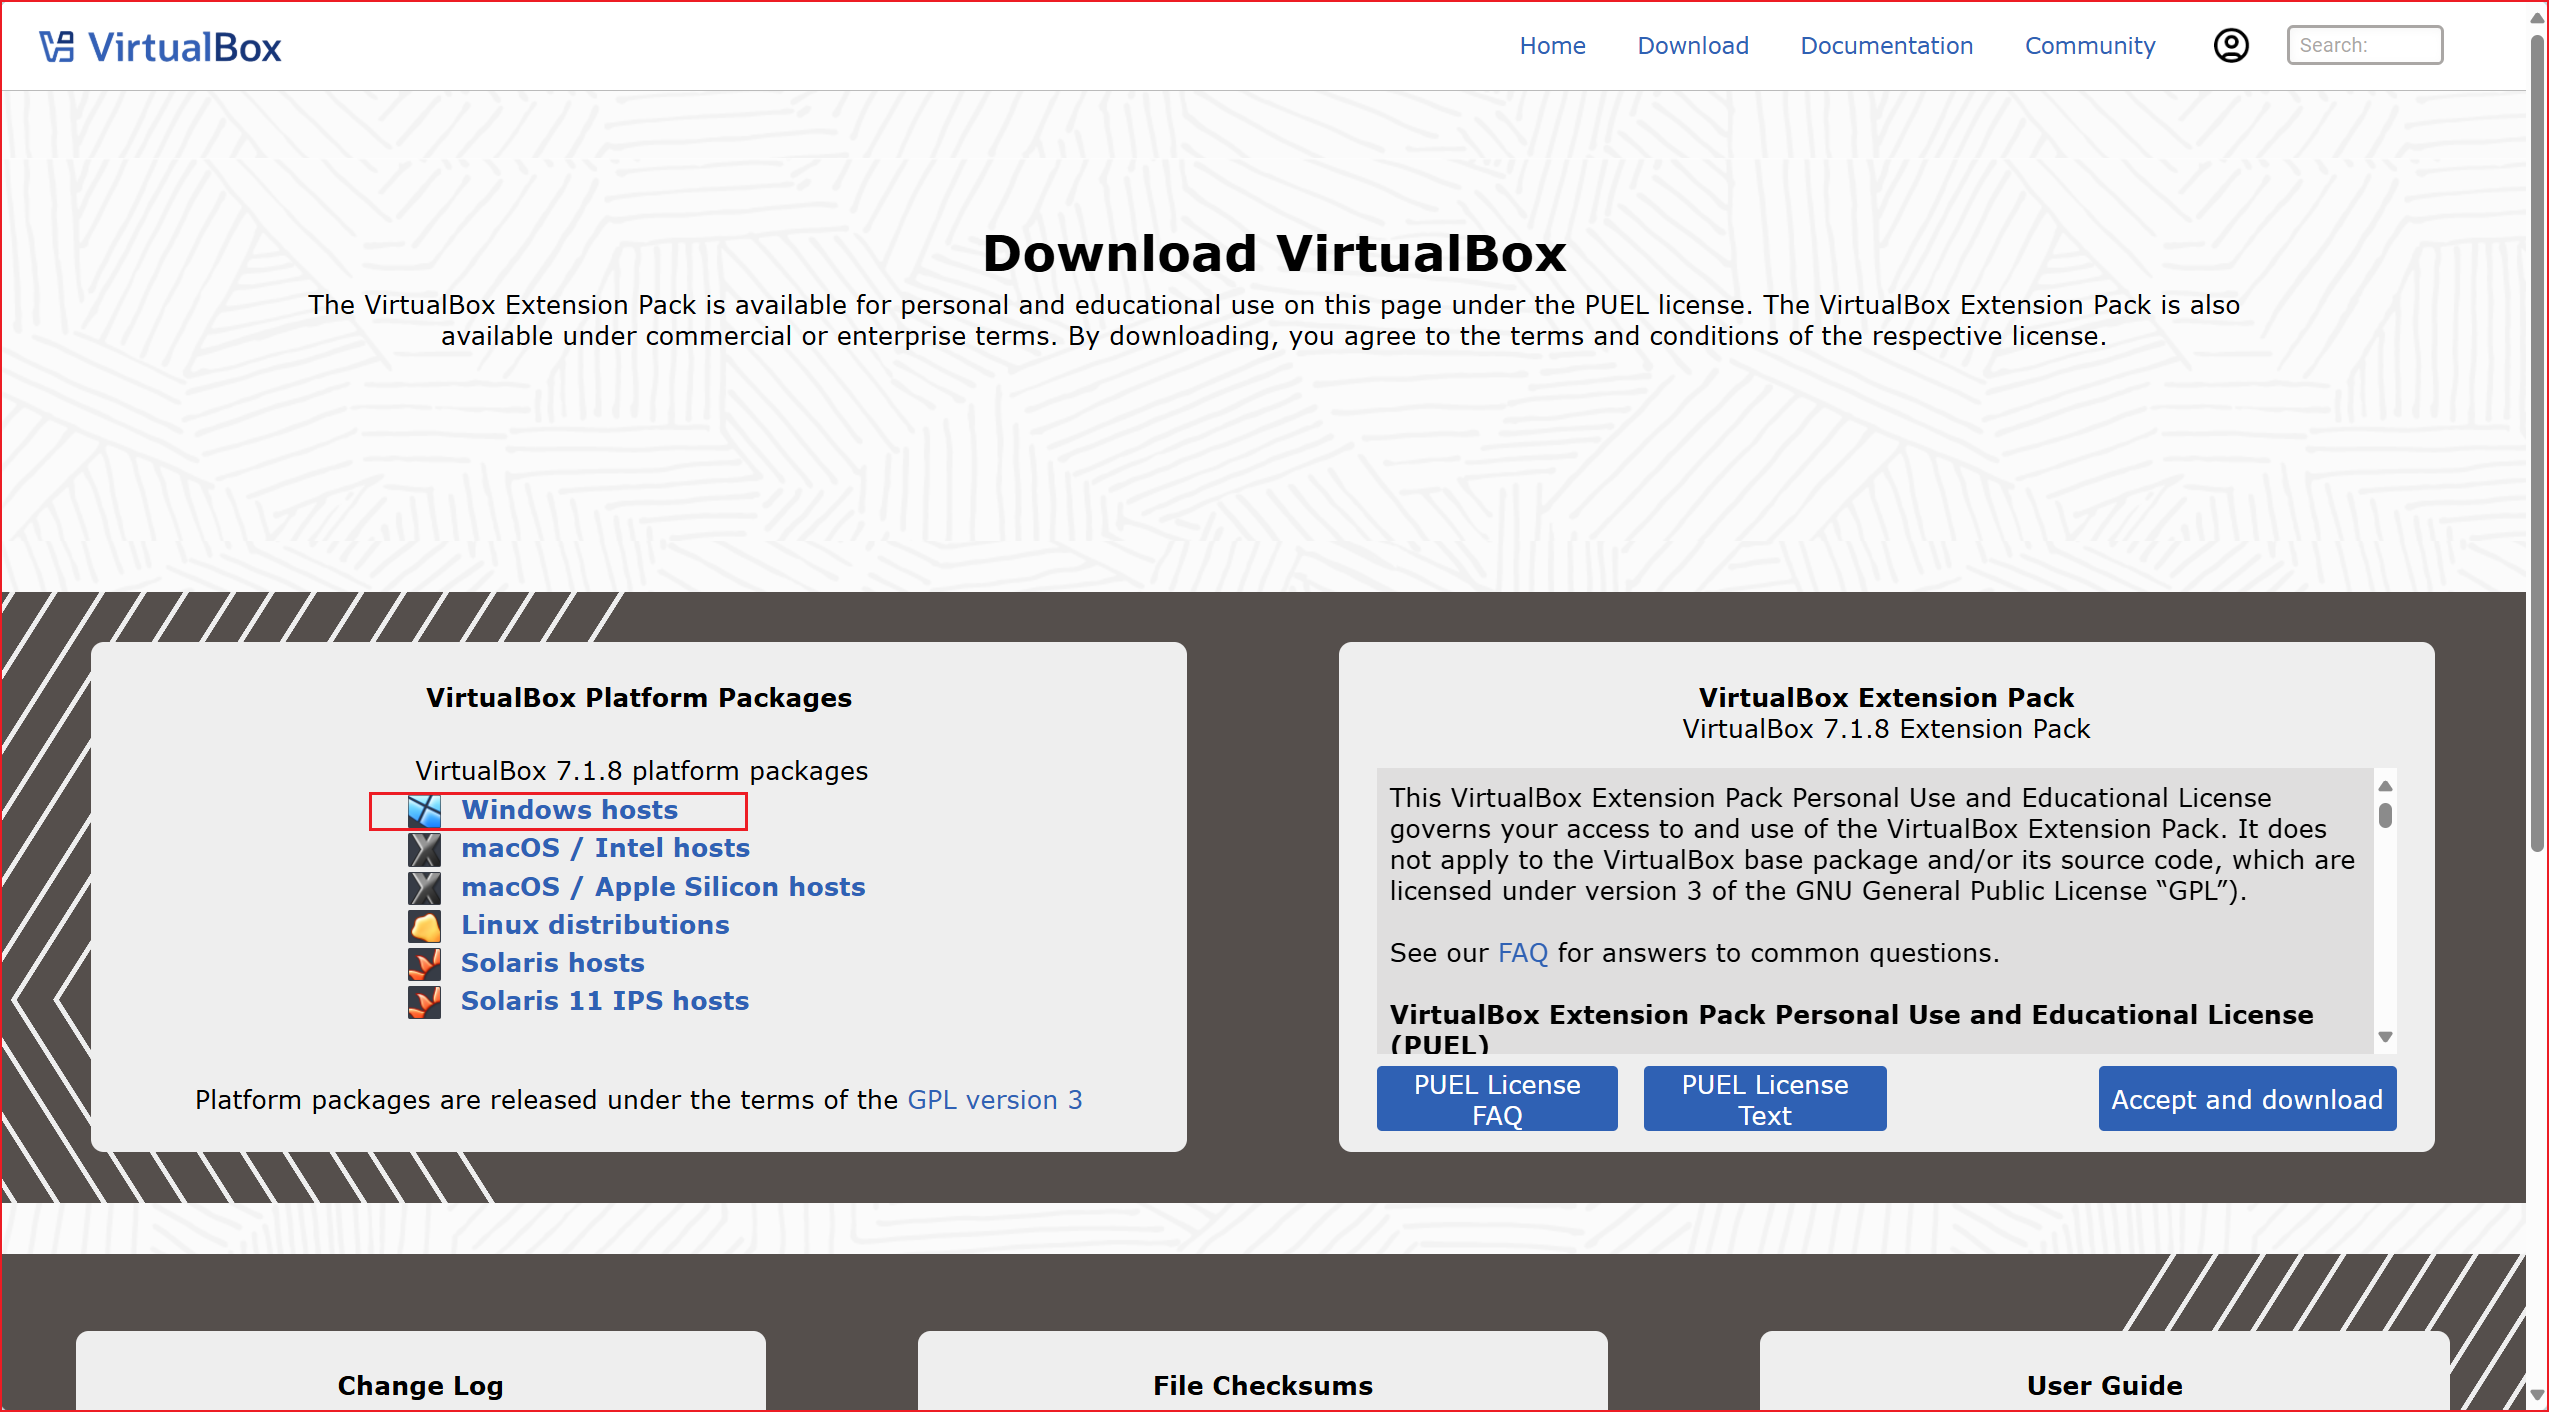Viewport: 2549px width, 1412px height.
Task: Click the Solaris hosts icon
Action: pos(424,964)
